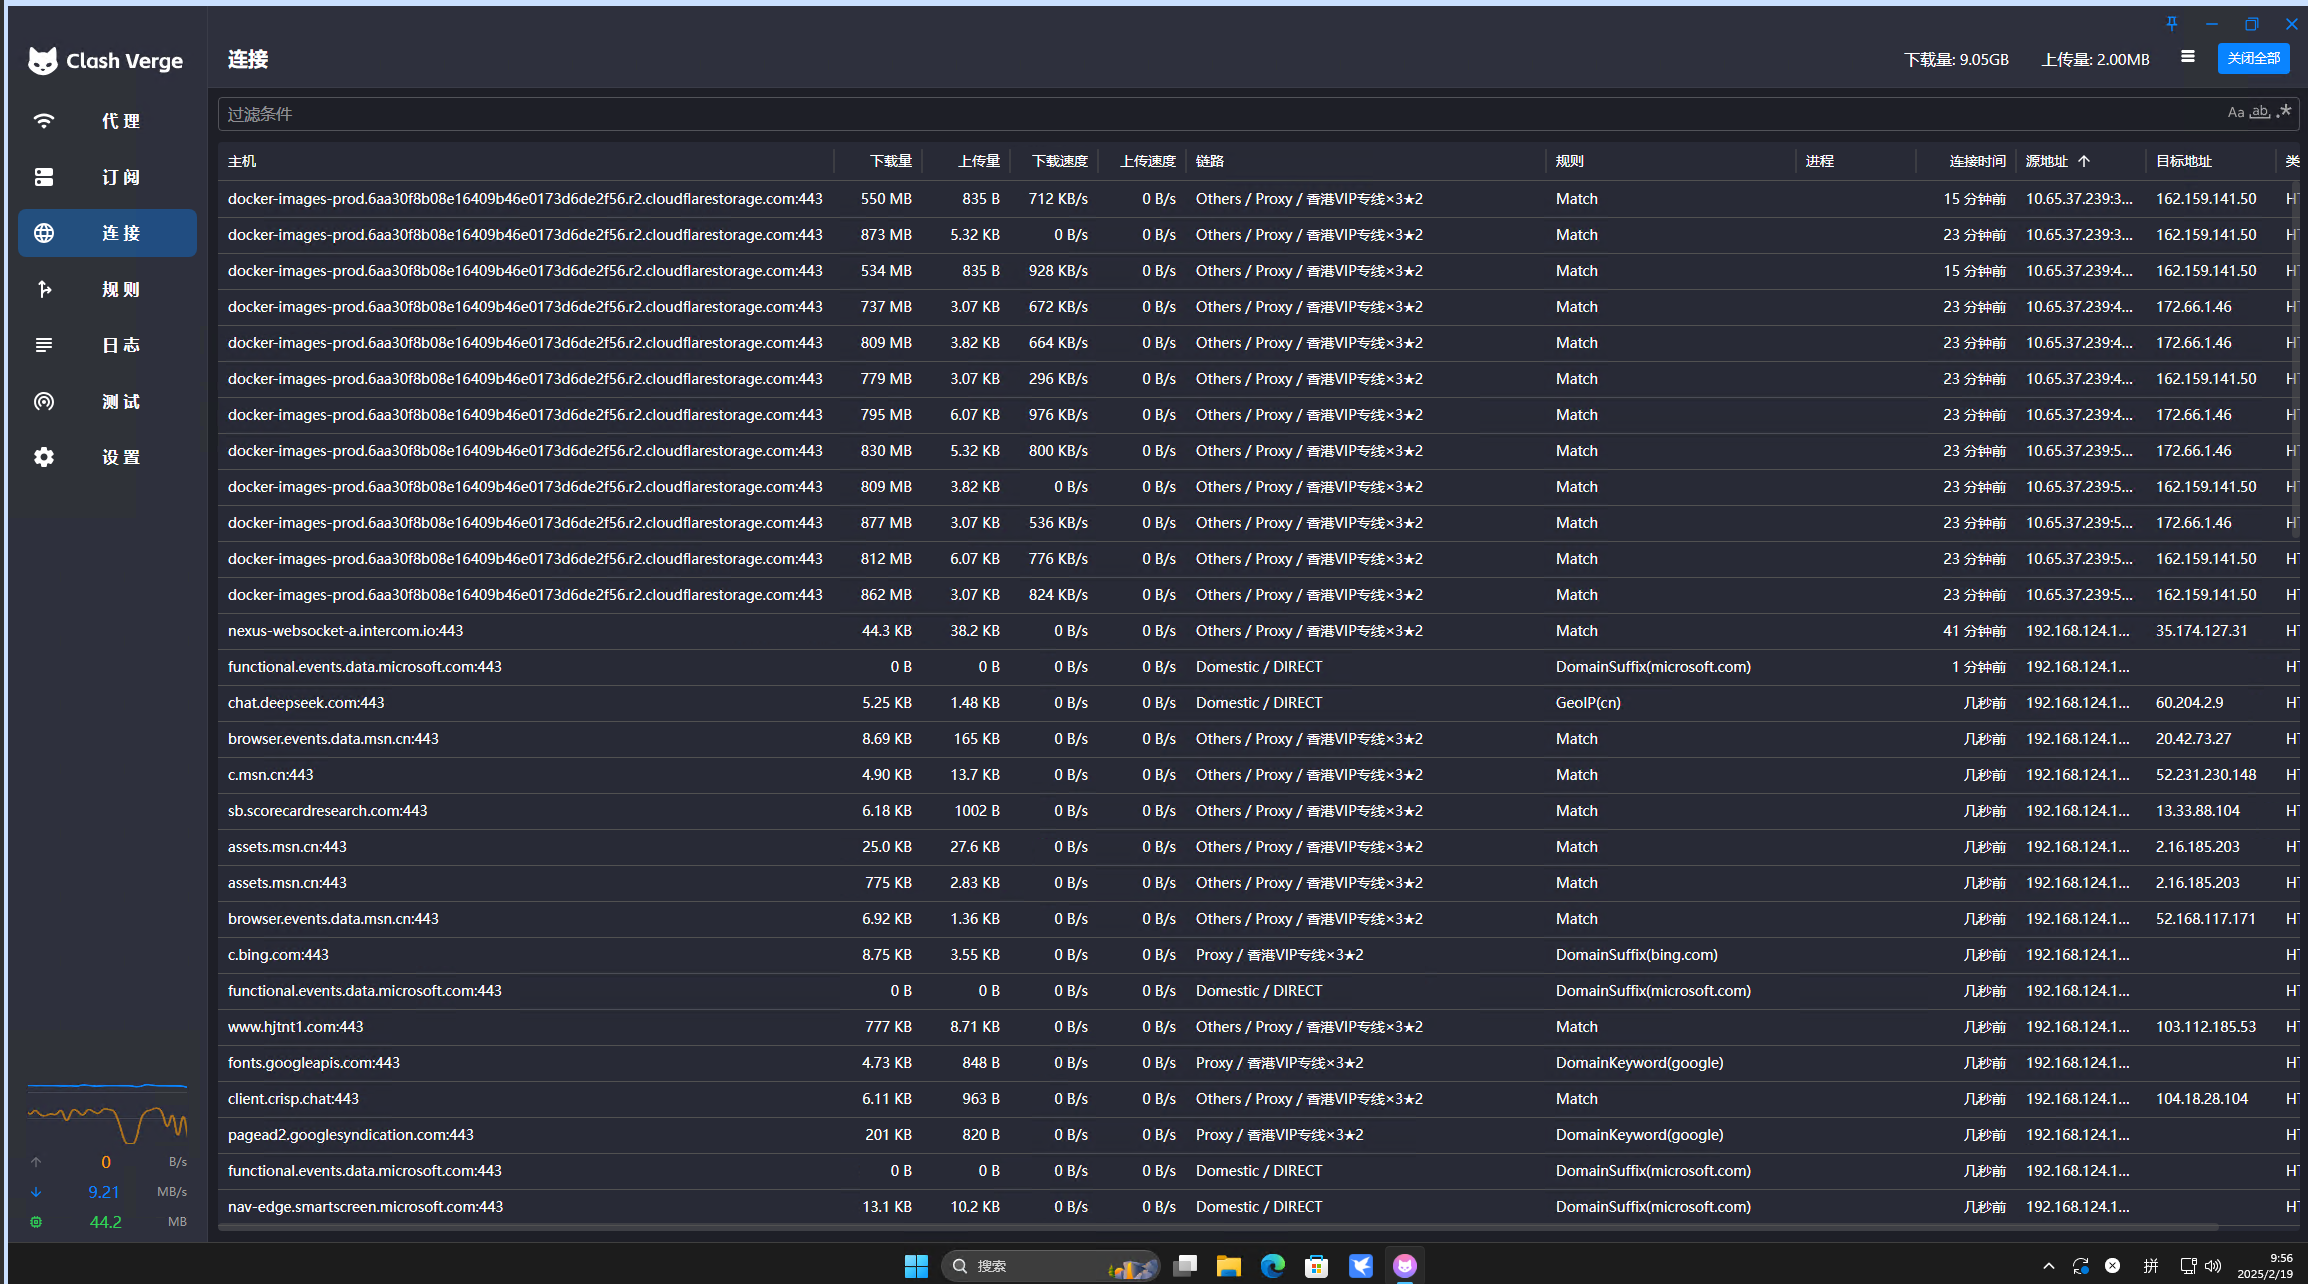Image resolution: width=2308 pixels, height=1284 pixels.
Task: Open the Test (测试) page via its radar icon
Action: click(x=44, y=401)
